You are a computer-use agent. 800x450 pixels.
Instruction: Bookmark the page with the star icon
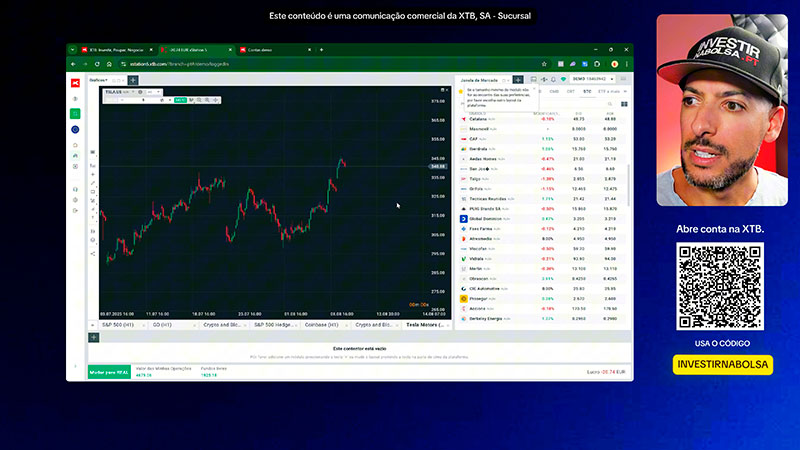[x=544, y=64]
